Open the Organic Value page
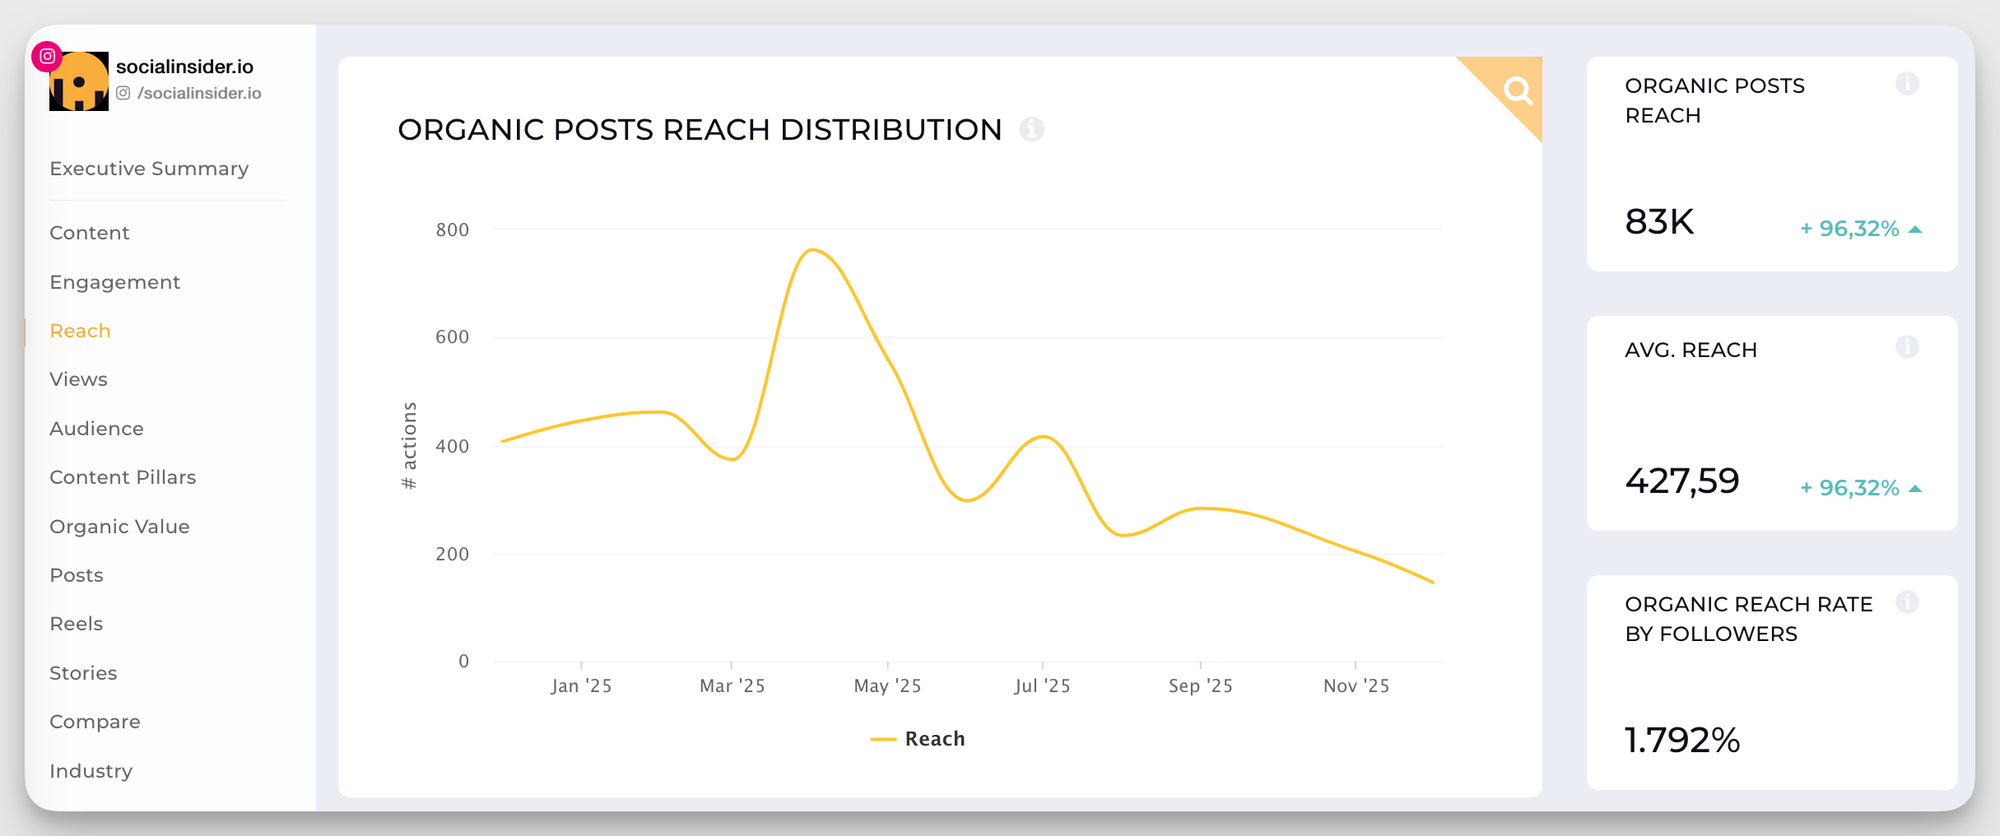Screen dimensions: 2000x836 coord(119,526)
